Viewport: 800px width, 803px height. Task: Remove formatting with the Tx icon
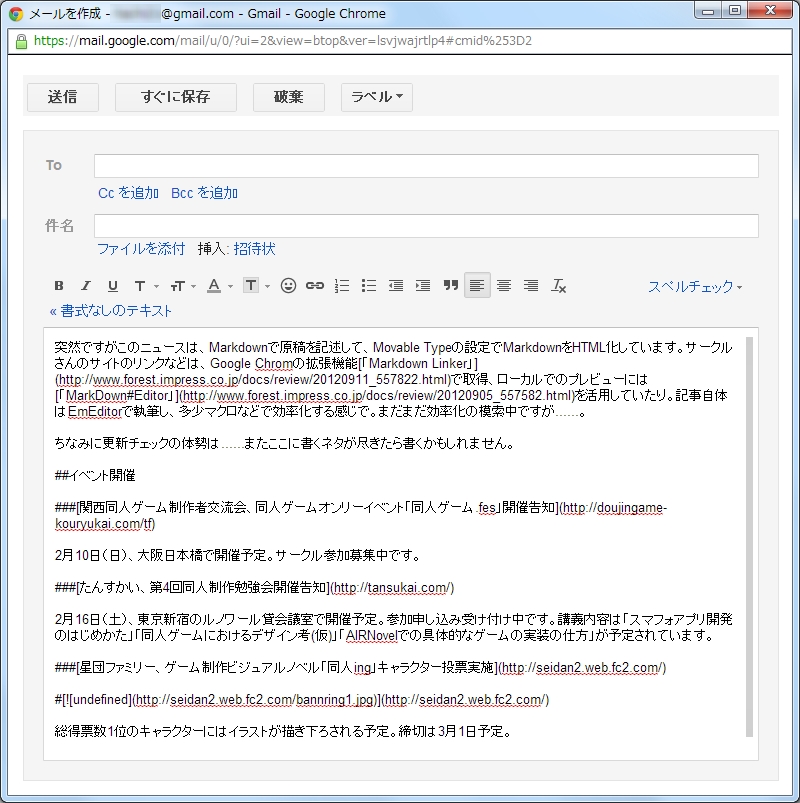point(559,285)
